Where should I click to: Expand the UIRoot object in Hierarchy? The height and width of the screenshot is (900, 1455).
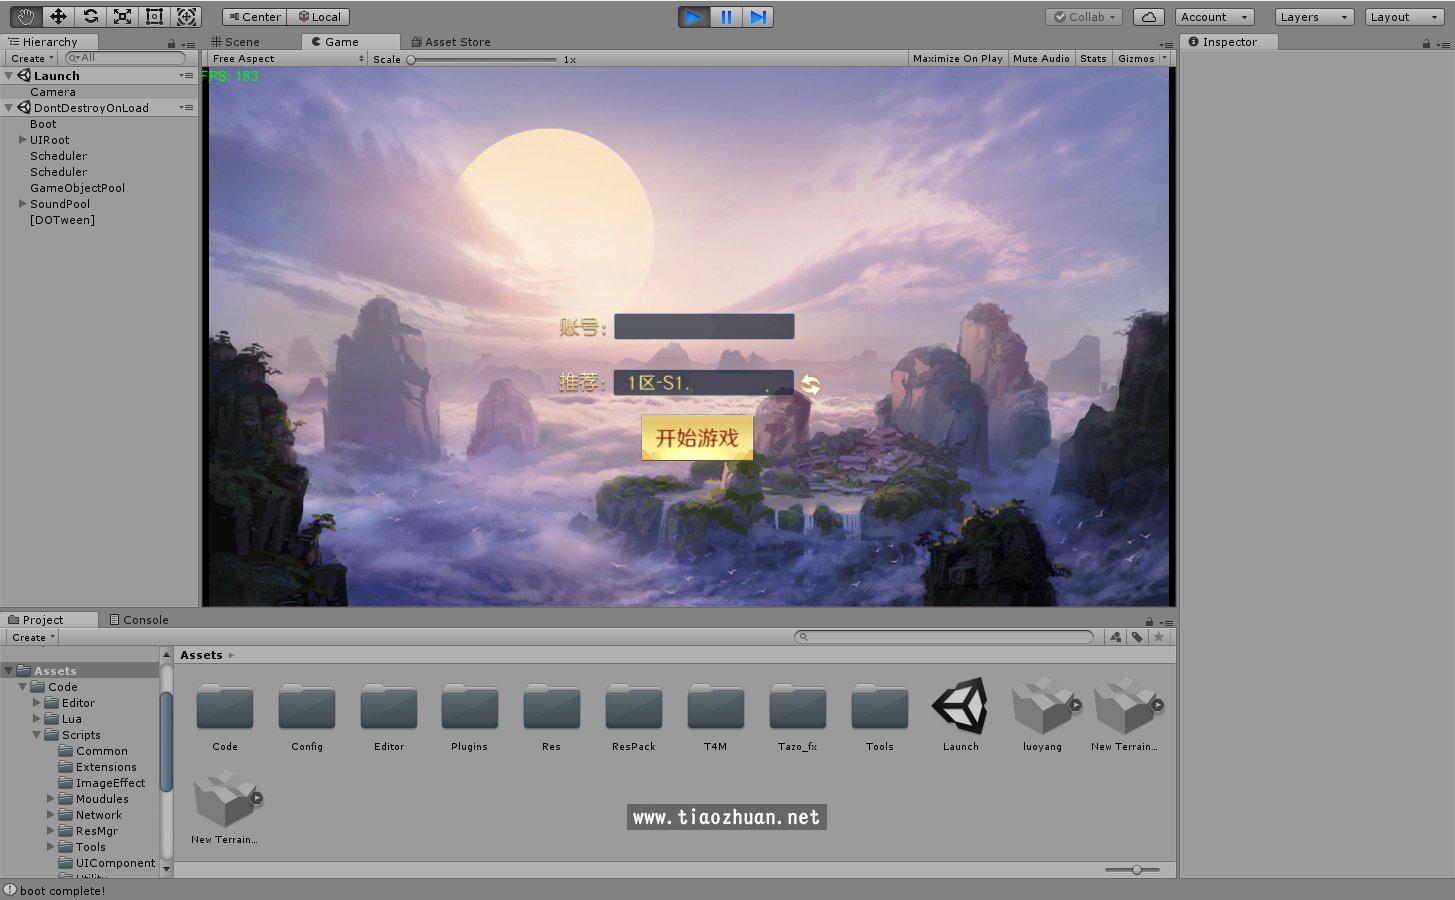click(23, 140)
